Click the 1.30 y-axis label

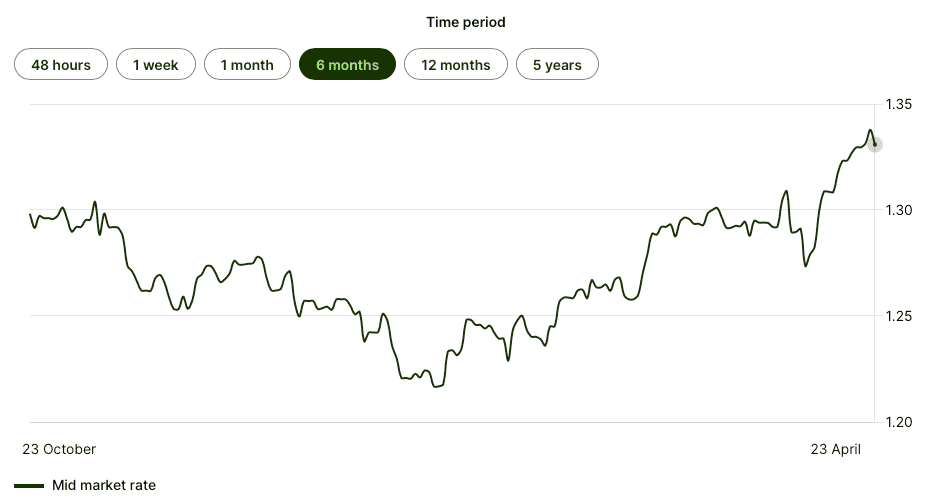[898, 210]
